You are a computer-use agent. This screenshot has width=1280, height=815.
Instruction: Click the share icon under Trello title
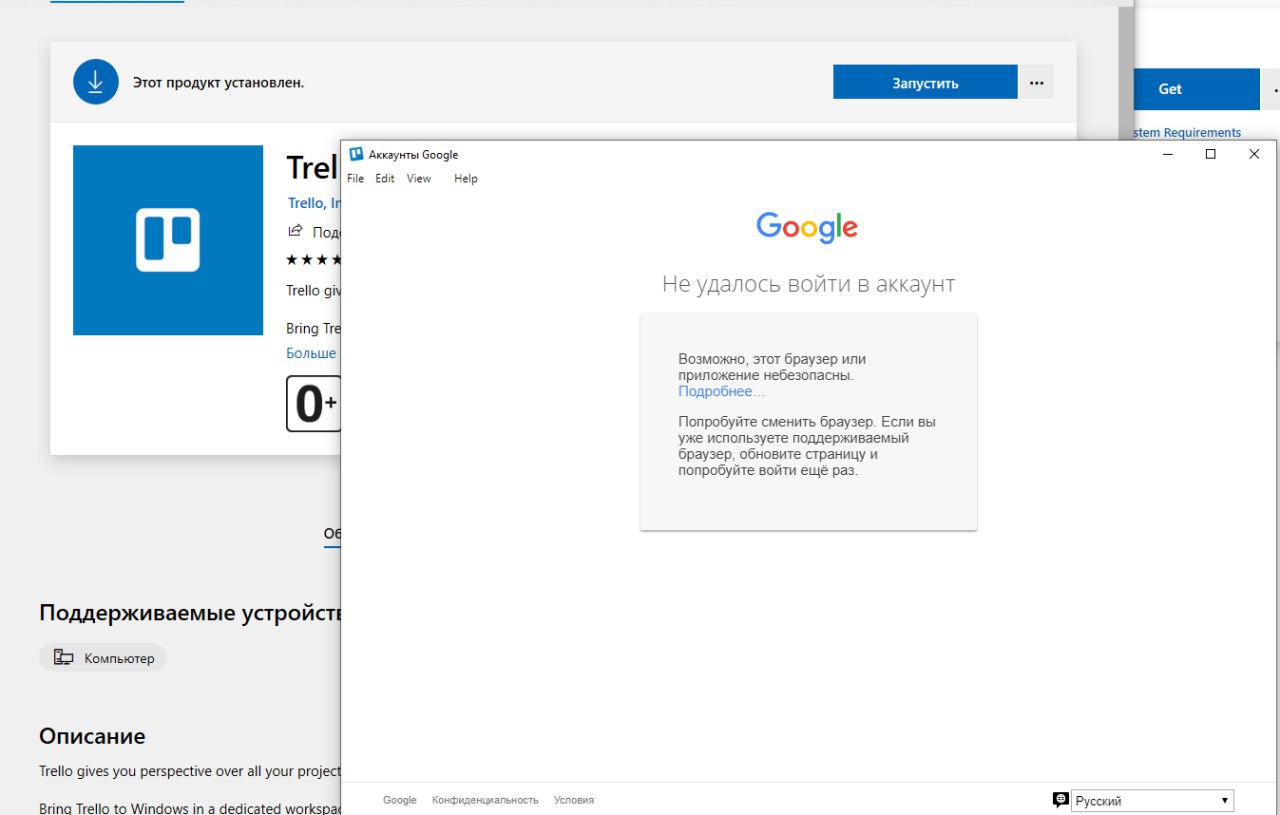point(295,231)
